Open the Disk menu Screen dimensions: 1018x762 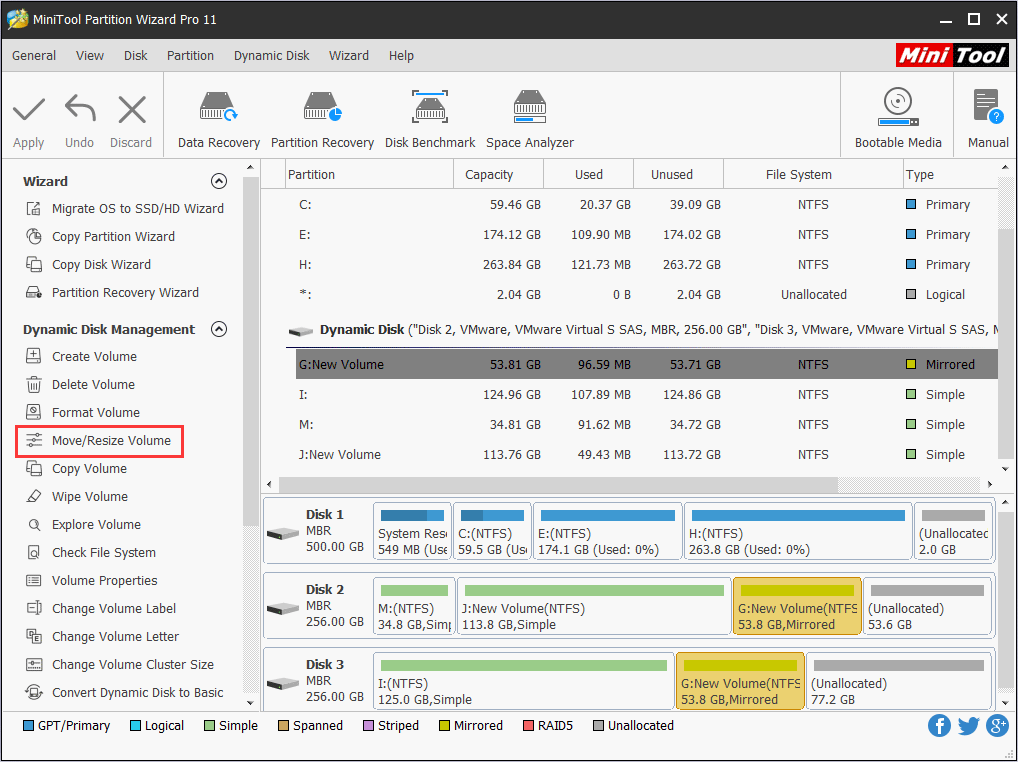click(136, 56)
